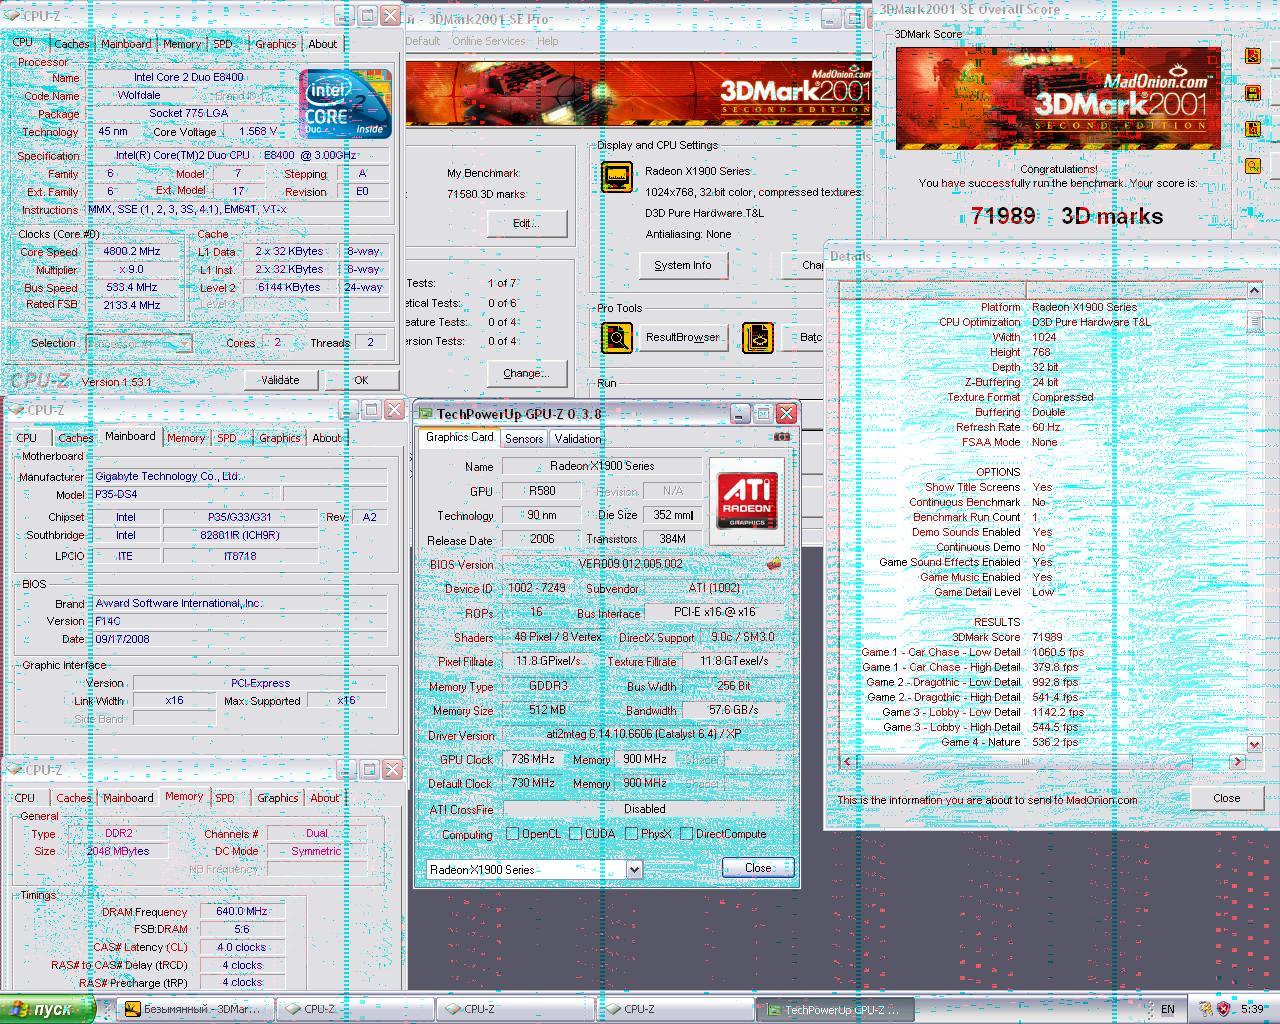The image size is (1280, 1024).
Task: Click the Details horizontal scroll-left arrow
Action: (x=847, y=761)
